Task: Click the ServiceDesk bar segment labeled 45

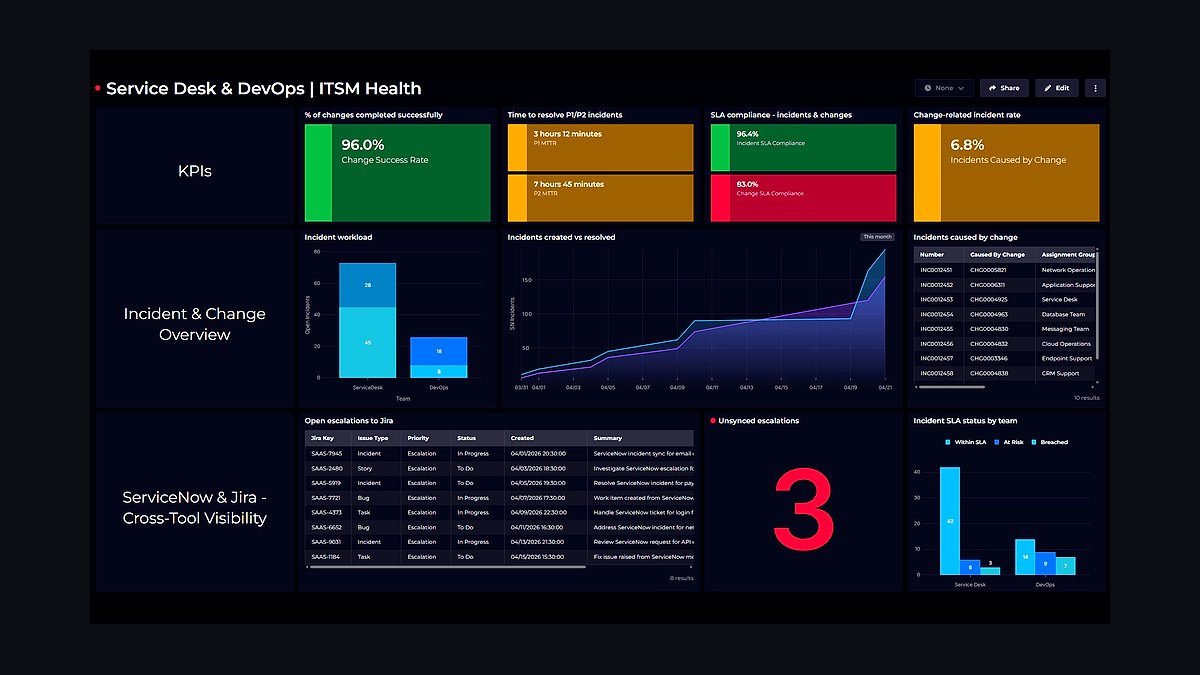Action: [x=367, y=343]
